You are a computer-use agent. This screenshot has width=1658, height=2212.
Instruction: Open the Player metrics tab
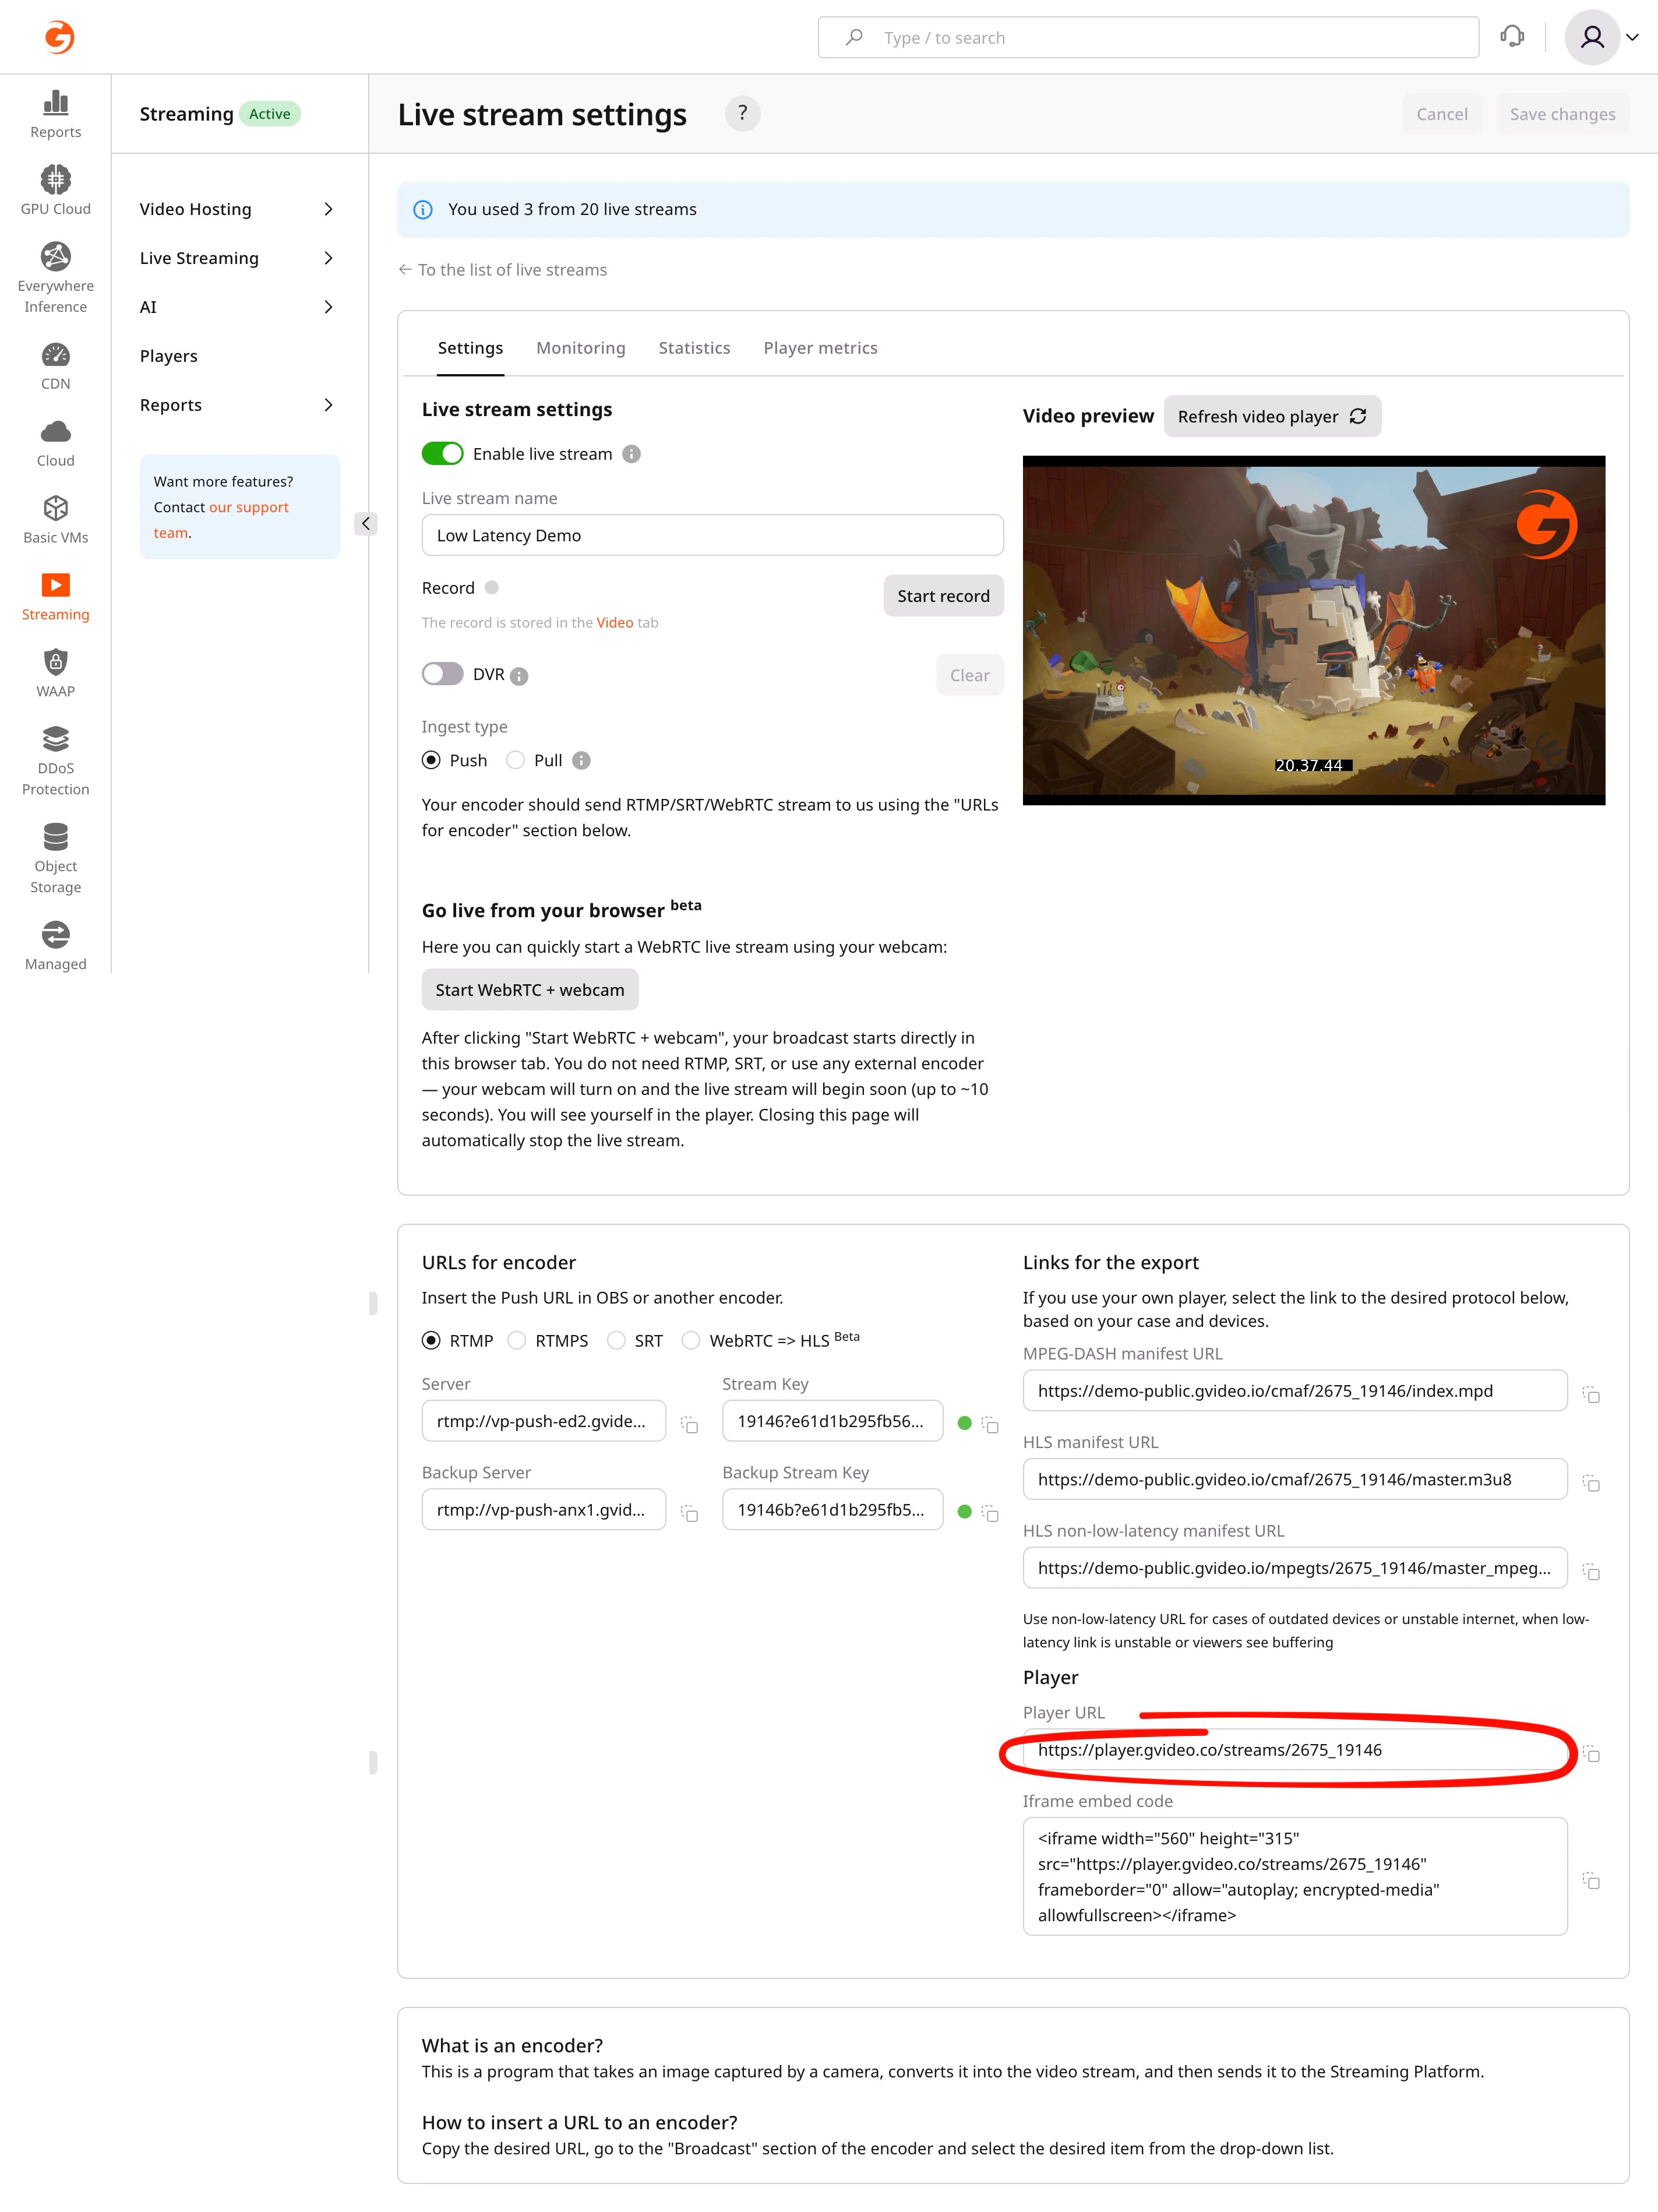[819, 347]
